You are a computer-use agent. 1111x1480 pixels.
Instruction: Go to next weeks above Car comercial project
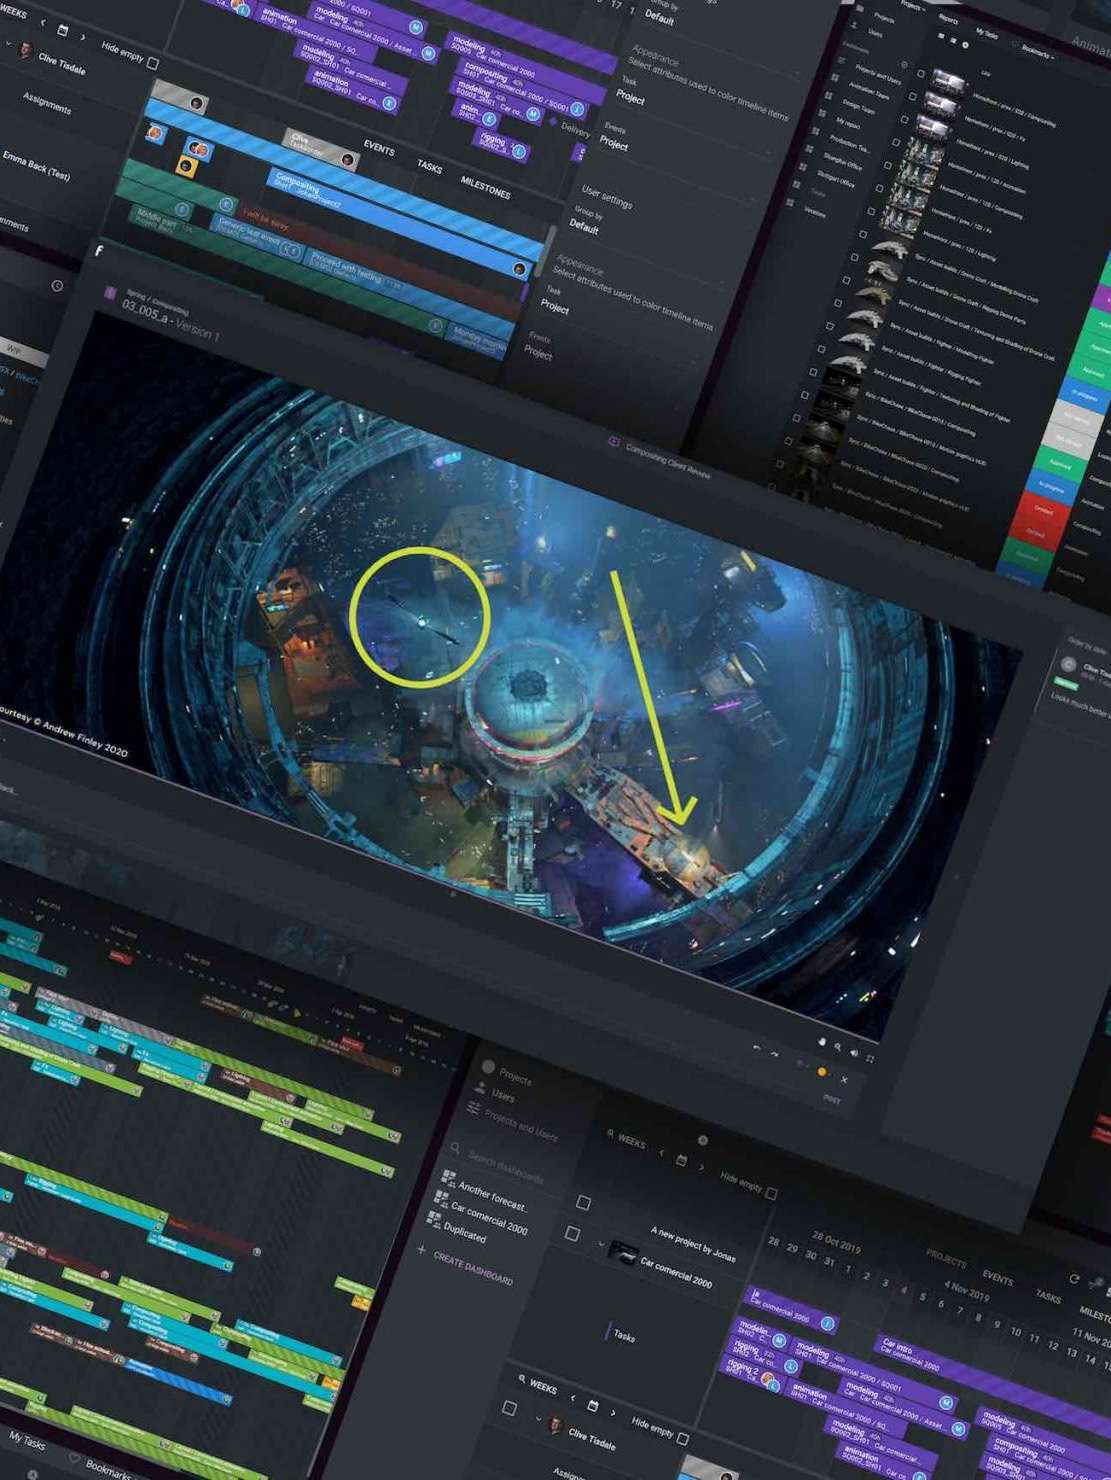(x=702, y=1167)
